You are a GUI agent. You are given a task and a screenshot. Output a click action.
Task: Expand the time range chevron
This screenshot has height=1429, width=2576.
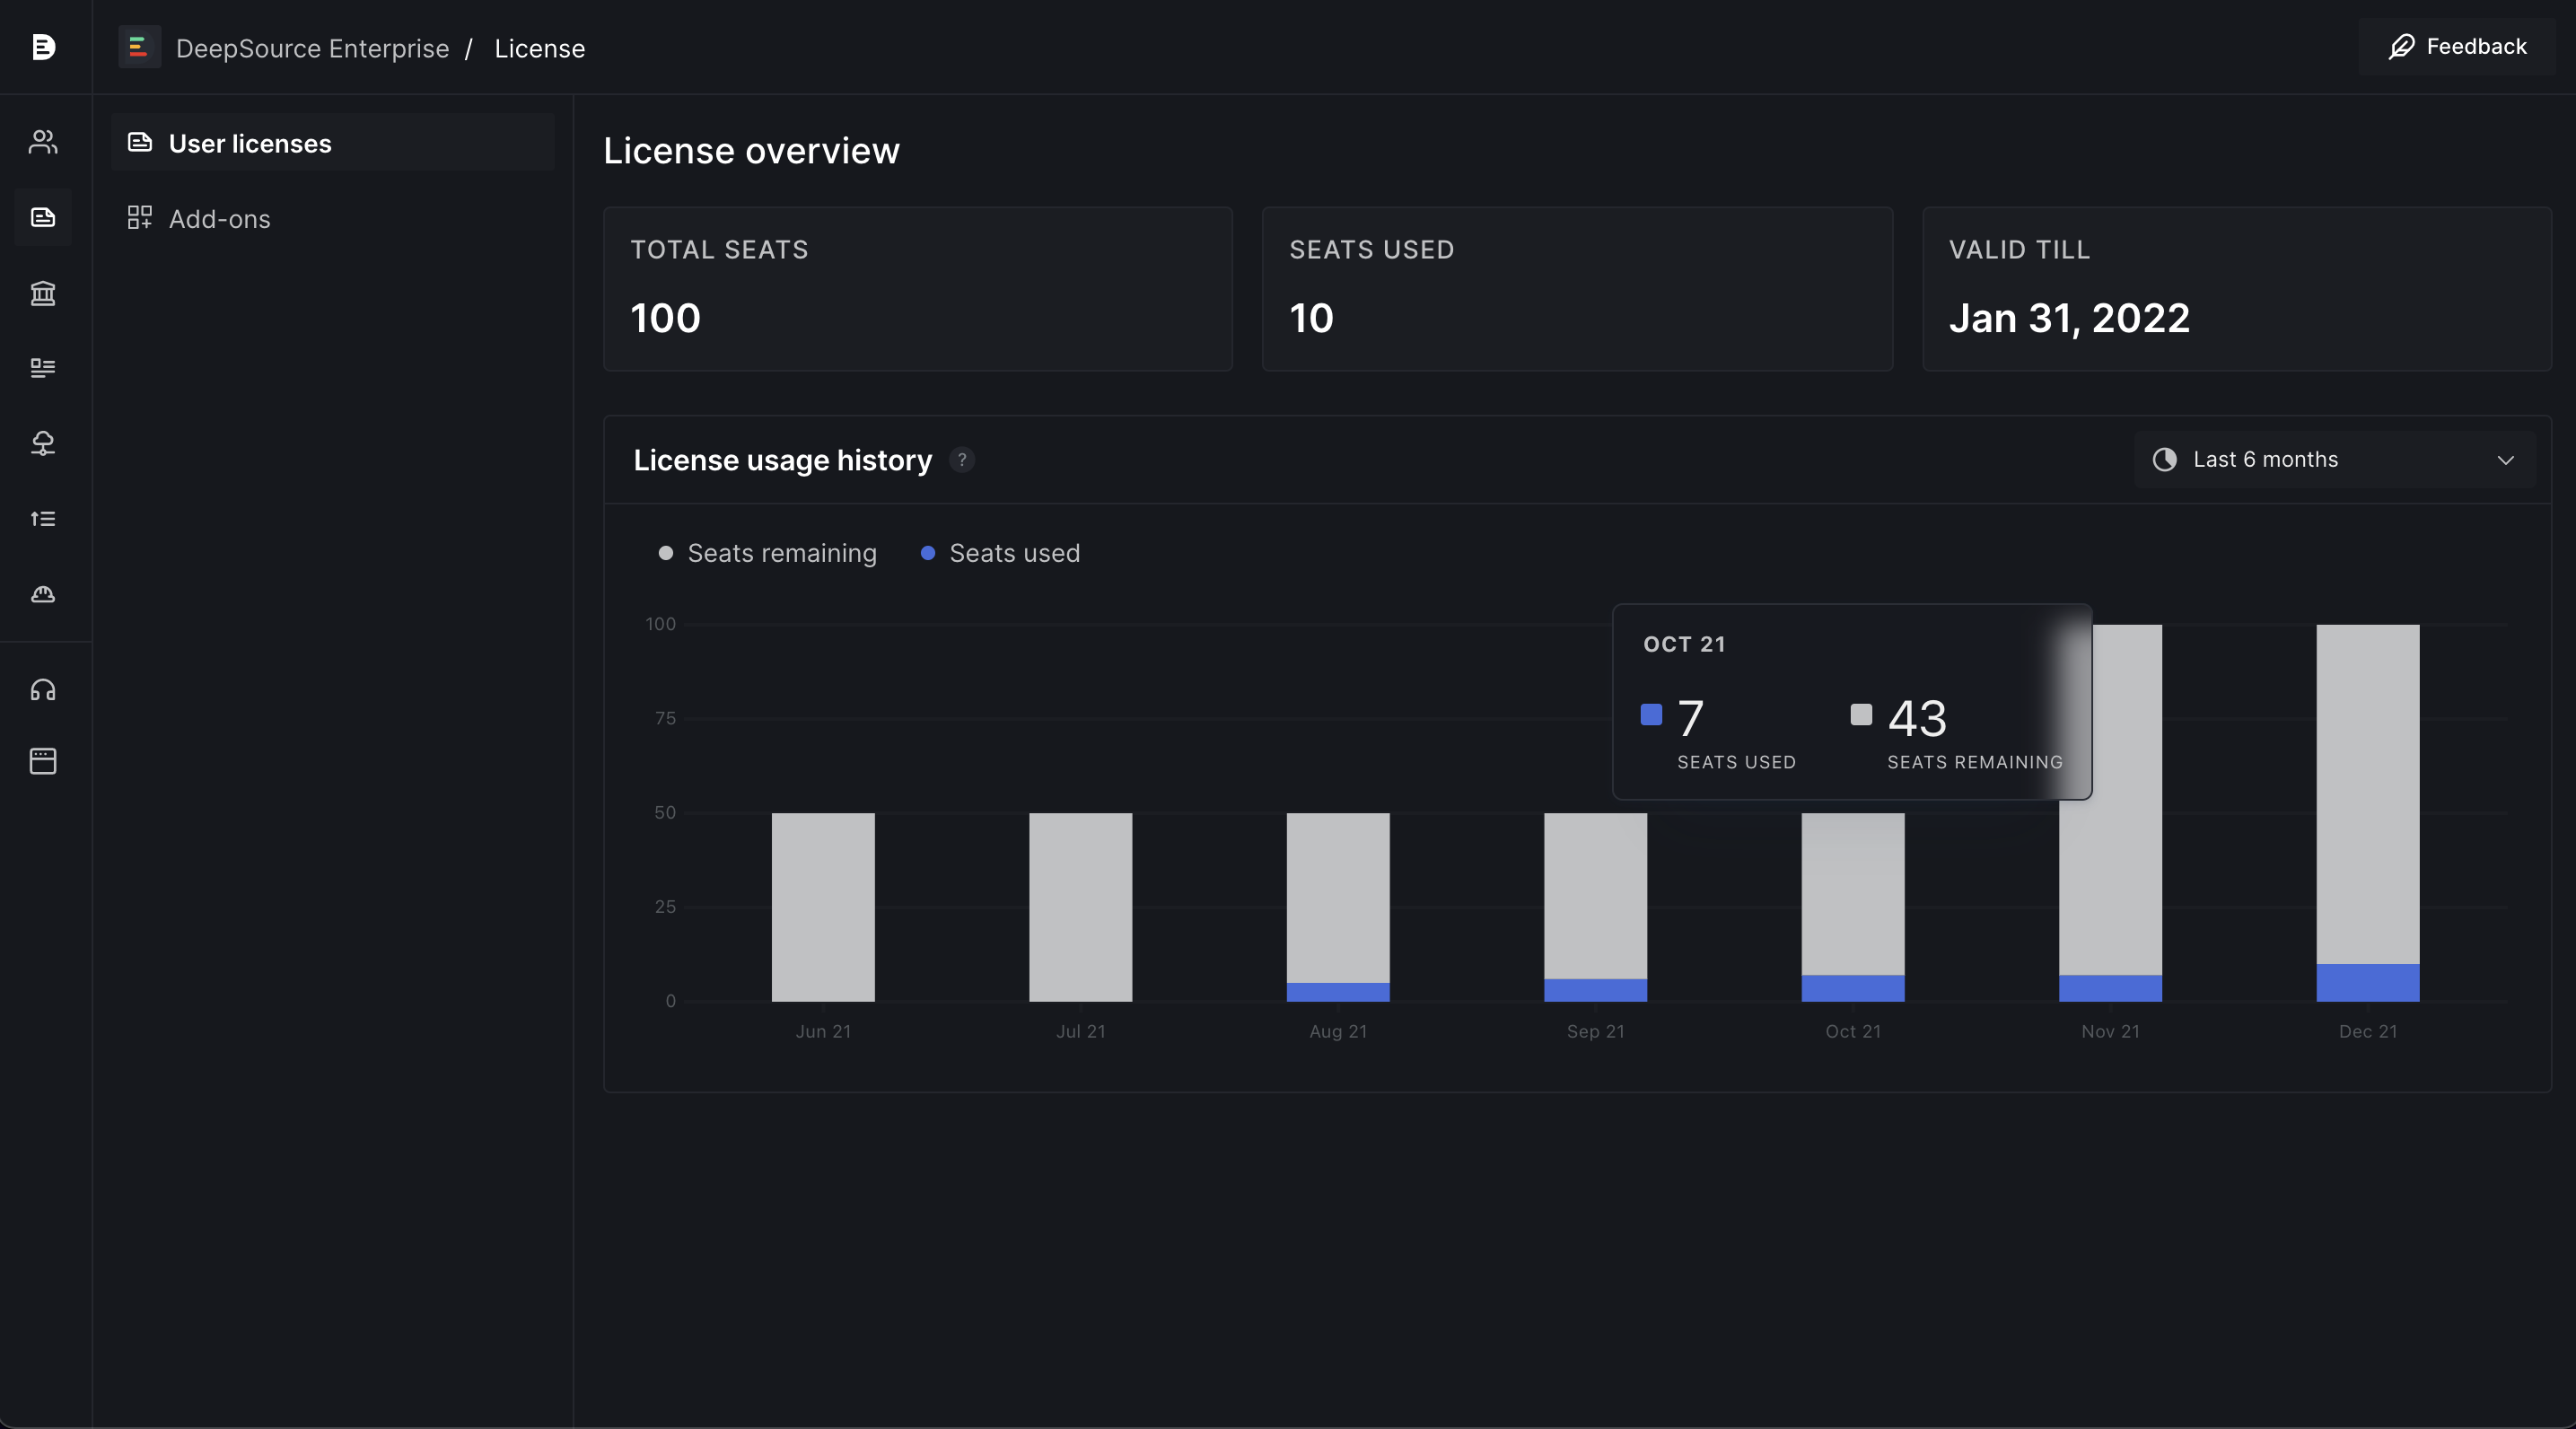coord(2506,461)
